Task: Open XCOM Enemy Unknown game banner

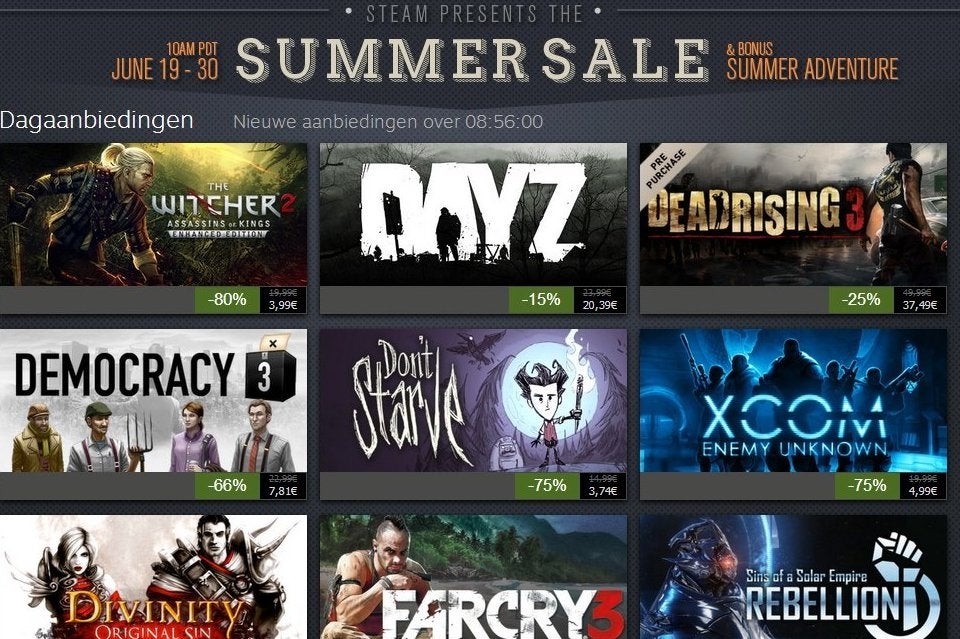Action: coord(793,400)
